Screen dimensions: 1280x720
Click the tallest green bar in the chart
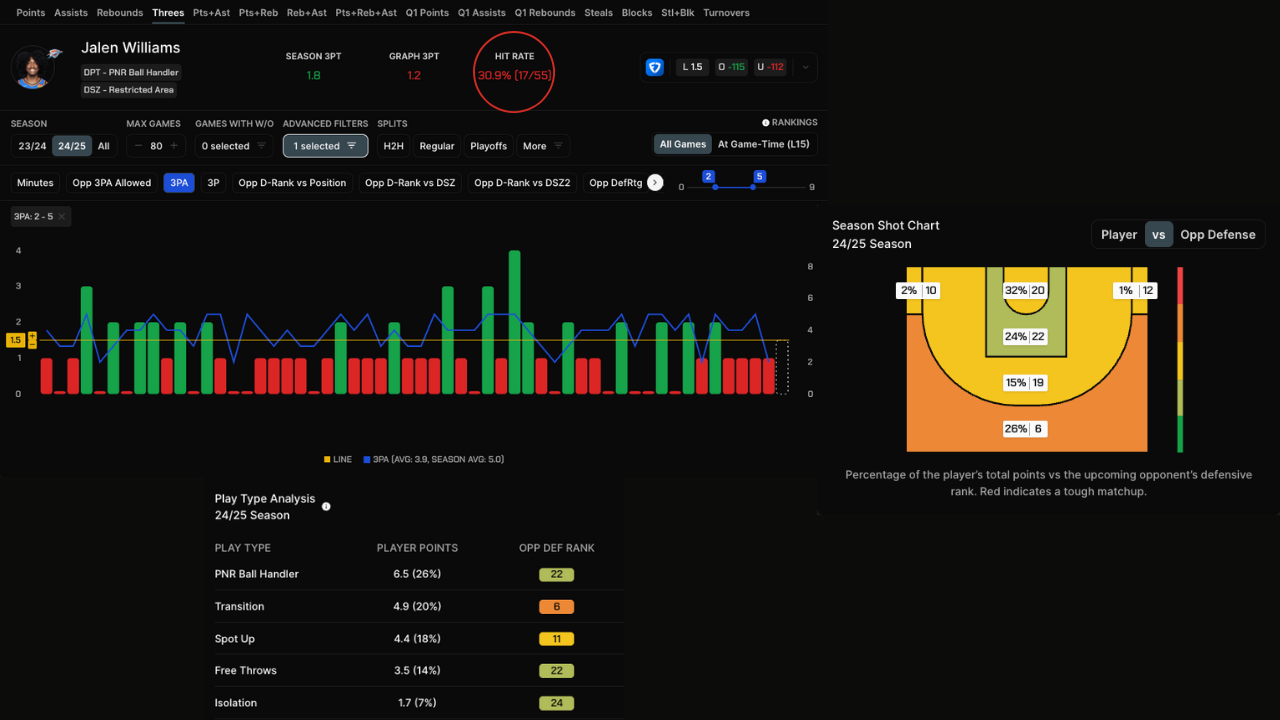pyautogui.click(x=514, y=322)
